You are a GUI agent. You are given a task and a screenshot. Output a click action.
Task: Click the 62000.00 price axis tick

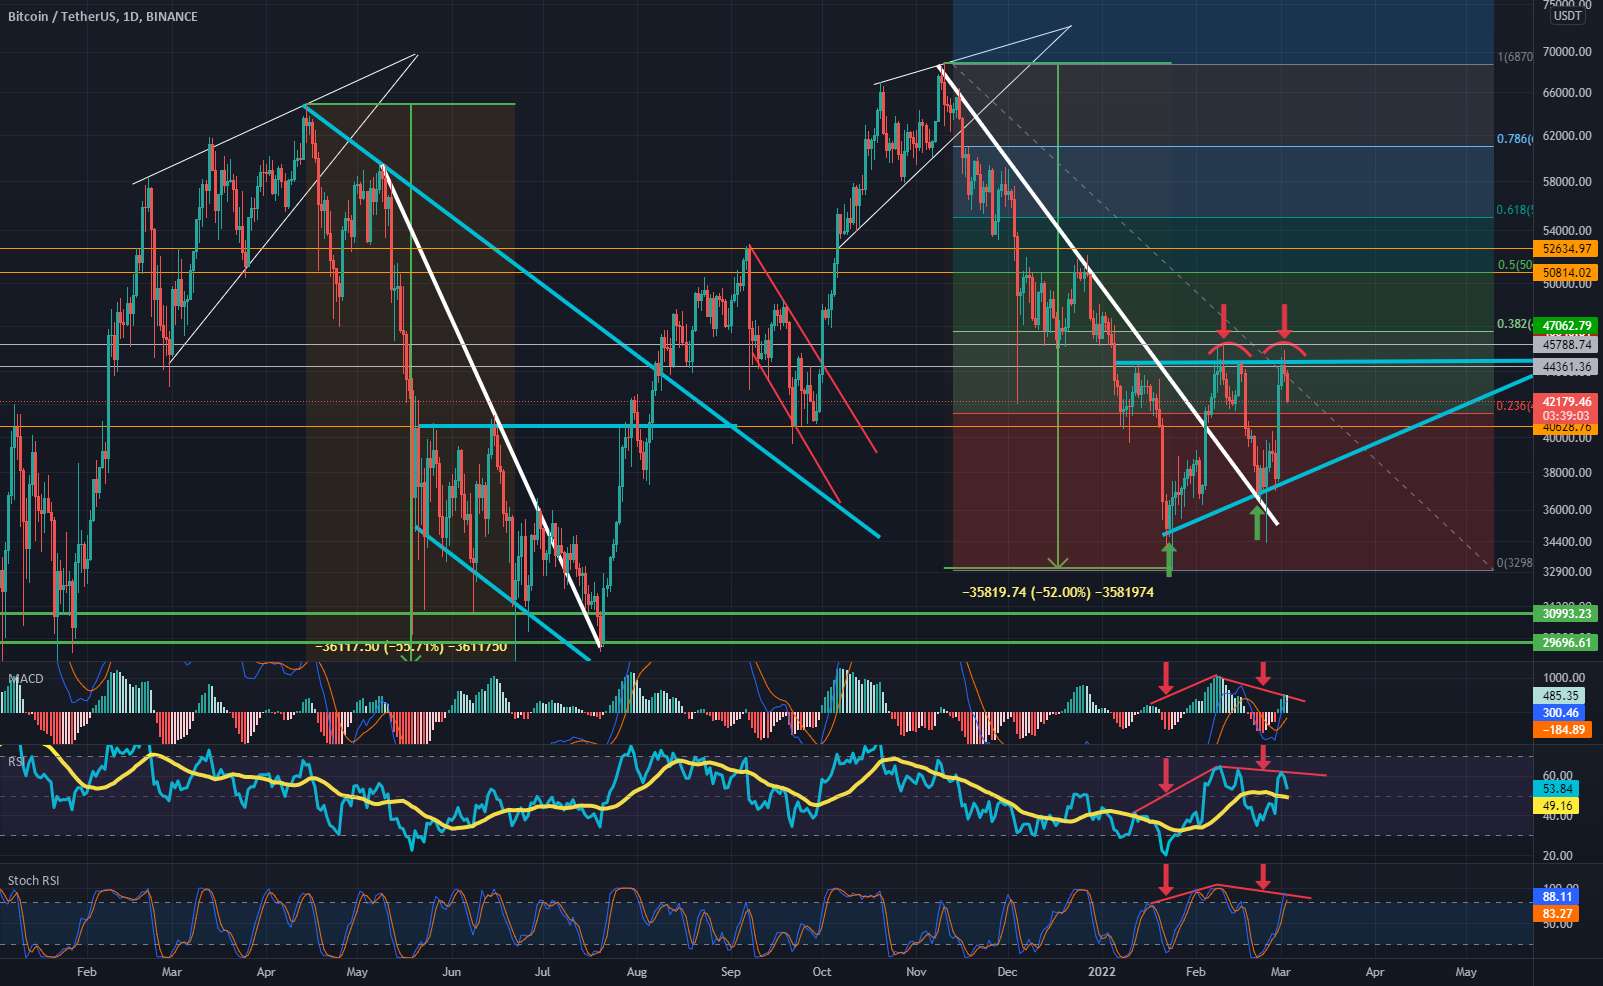tap(1566, 136)
